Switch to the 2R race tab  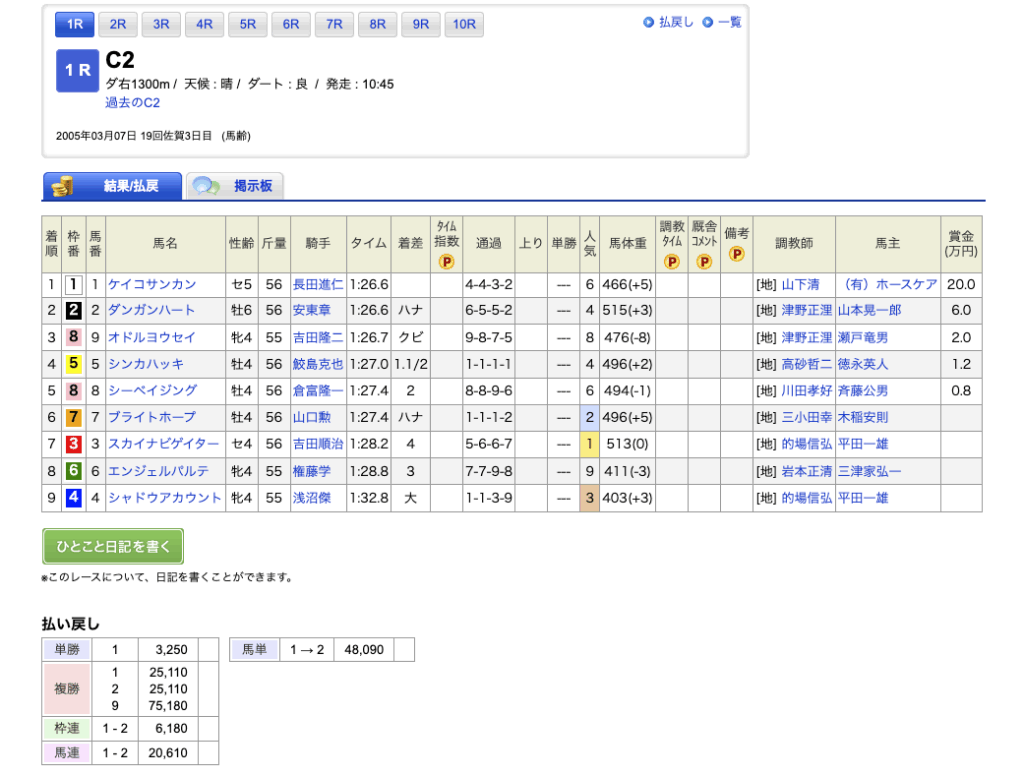coord(118,24)
